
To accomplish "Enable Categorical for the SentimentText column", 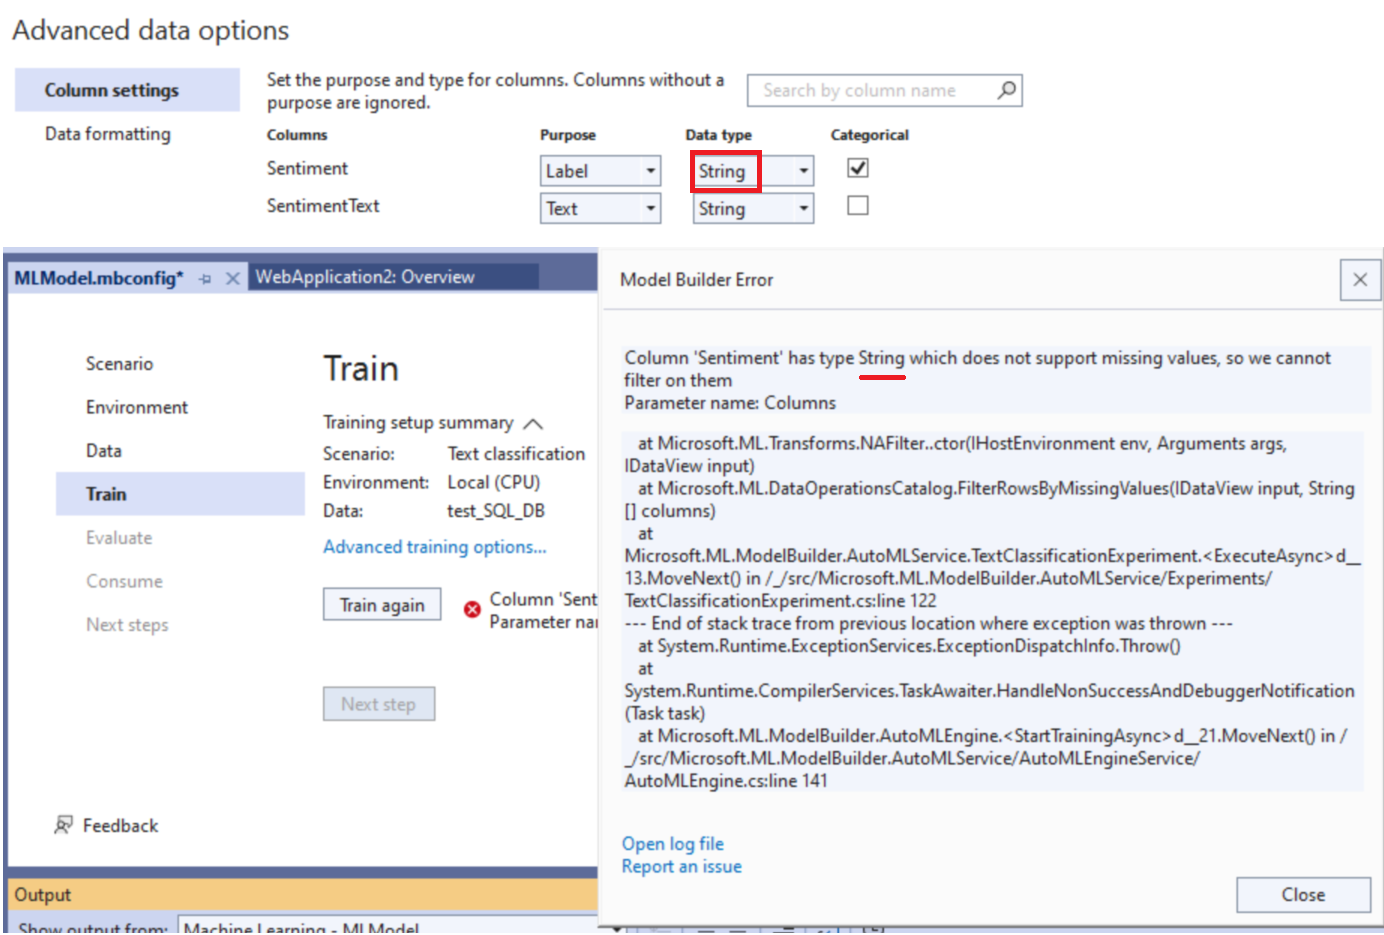I will tap(857, 206).
